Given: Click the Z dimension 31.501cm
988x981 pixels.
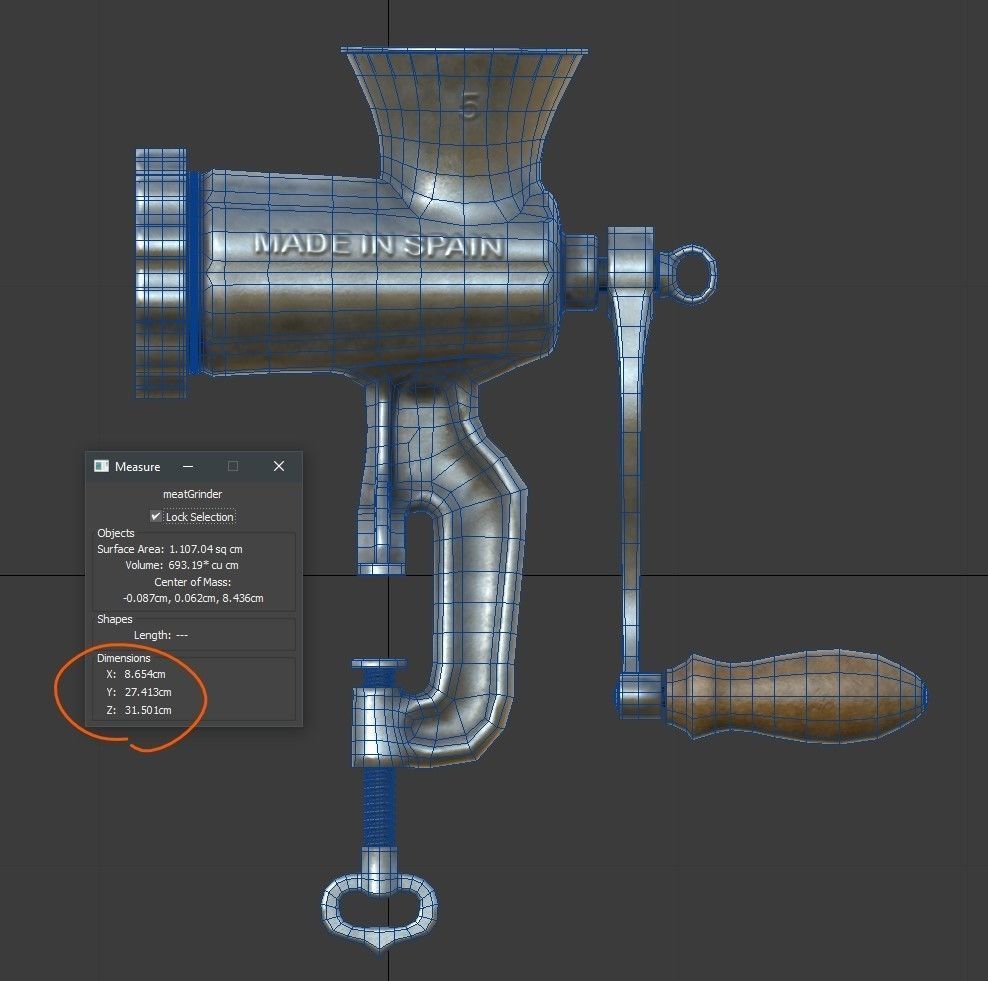Looking at the screenshot, I should click(x=148, y=710).
